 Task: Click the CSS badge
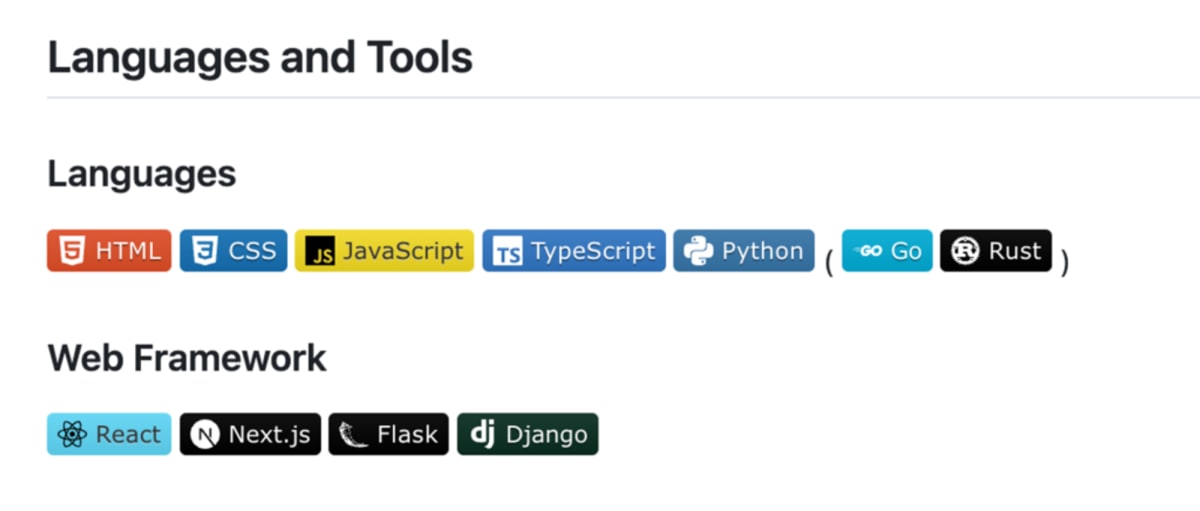coord(234,251)
